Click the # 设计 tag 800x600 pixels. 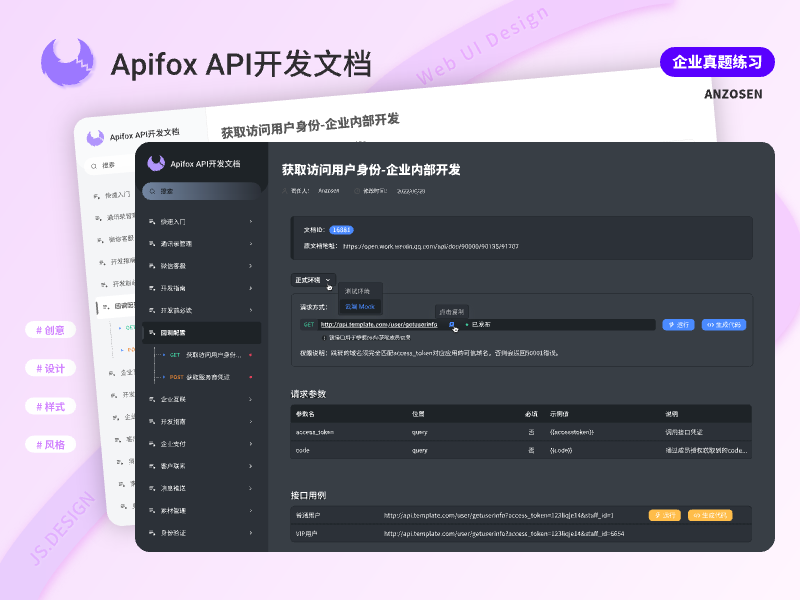pos(51,368)
